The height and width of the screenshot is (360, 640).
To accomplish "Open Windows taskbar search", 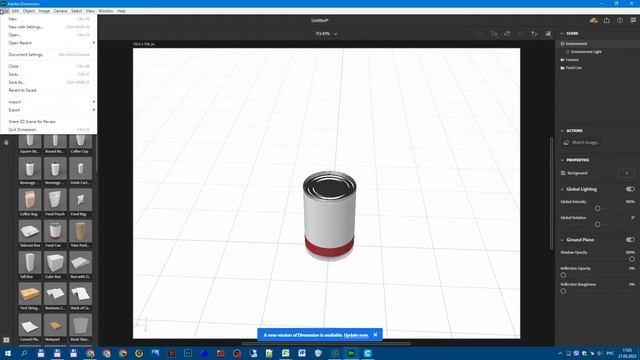I will click(24, 353).
